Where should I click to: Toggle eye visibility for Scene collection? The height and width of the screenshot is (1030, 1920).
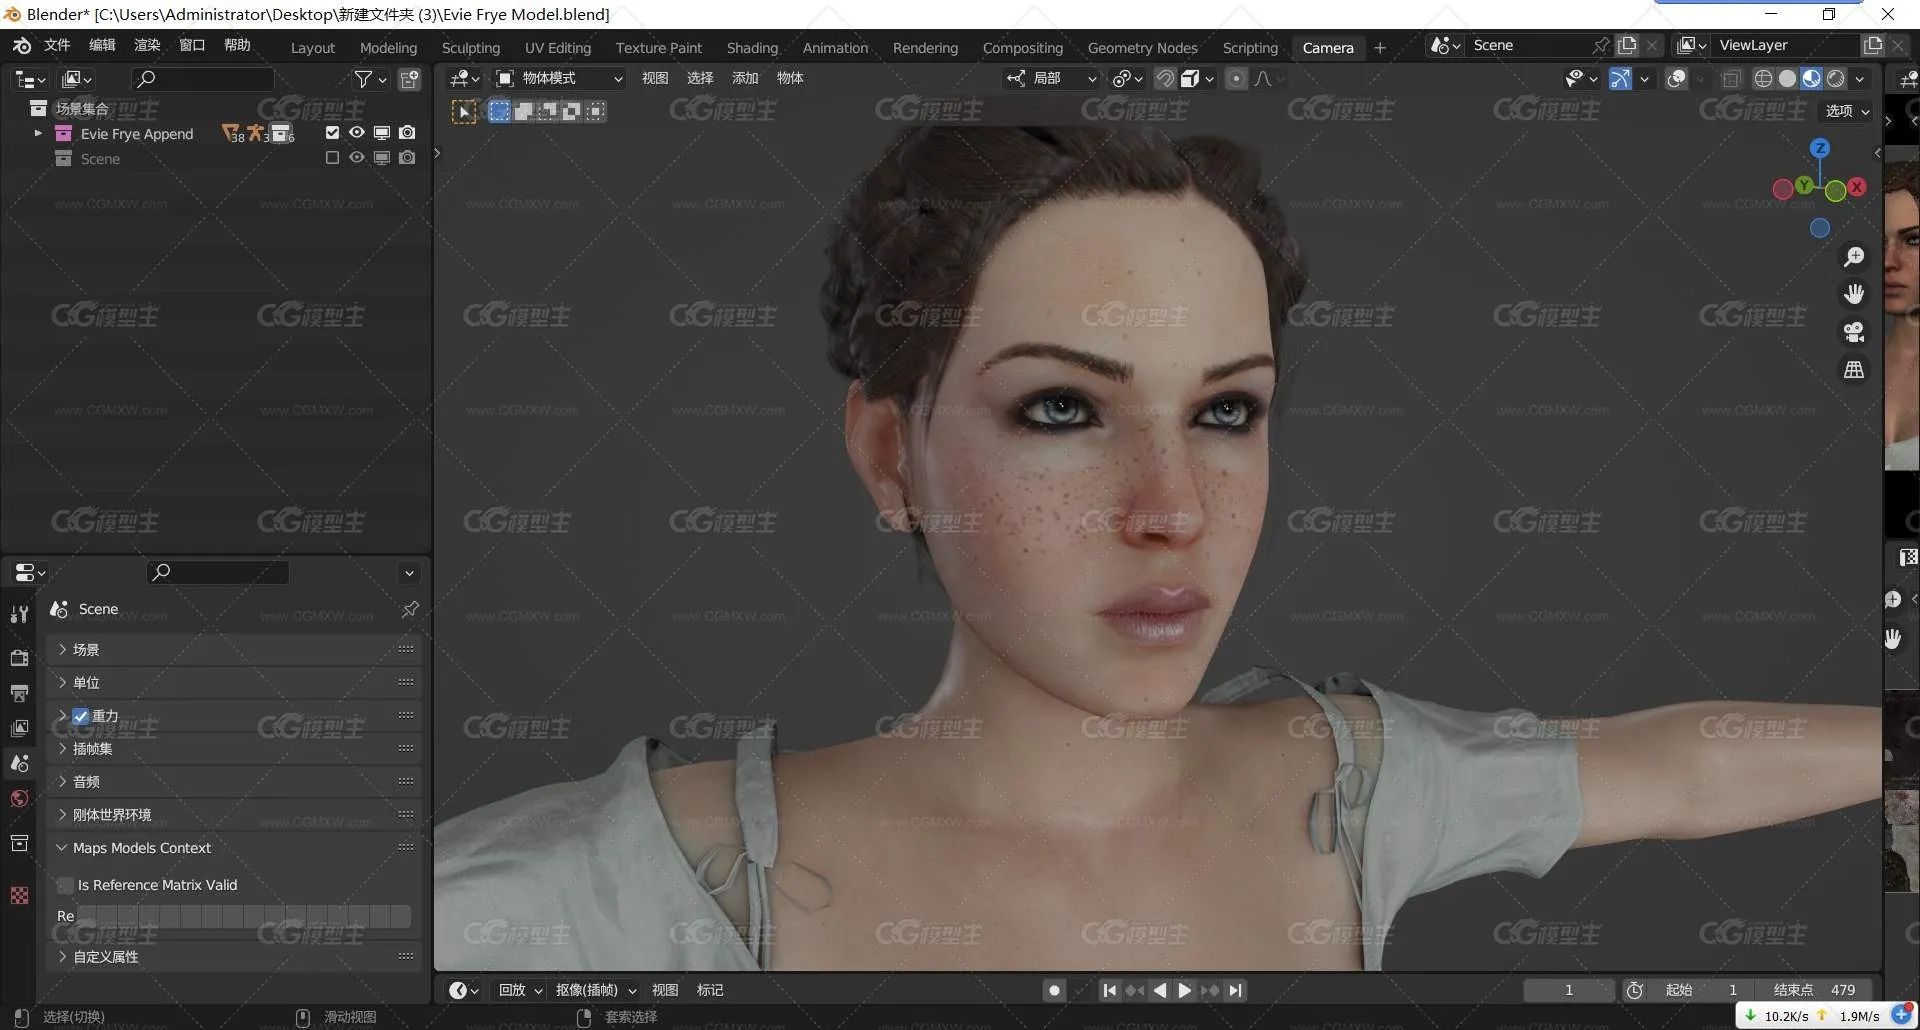(x=357, y=158)
